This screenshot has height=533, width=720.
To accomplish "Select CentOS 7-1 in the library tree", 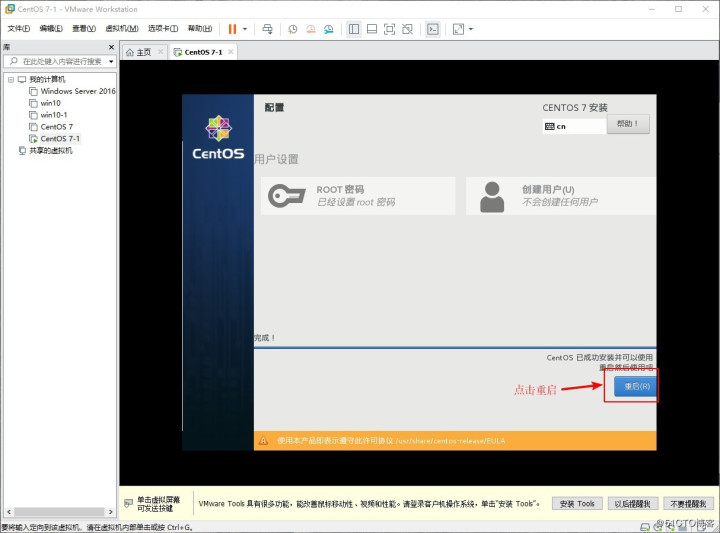I will tap(55, 139).
